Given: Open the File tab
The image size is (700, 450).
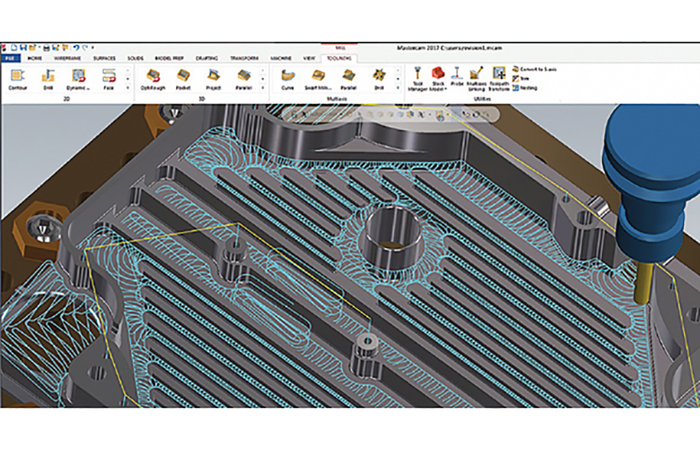Looking at the screenshot, I should click(9, 58).
